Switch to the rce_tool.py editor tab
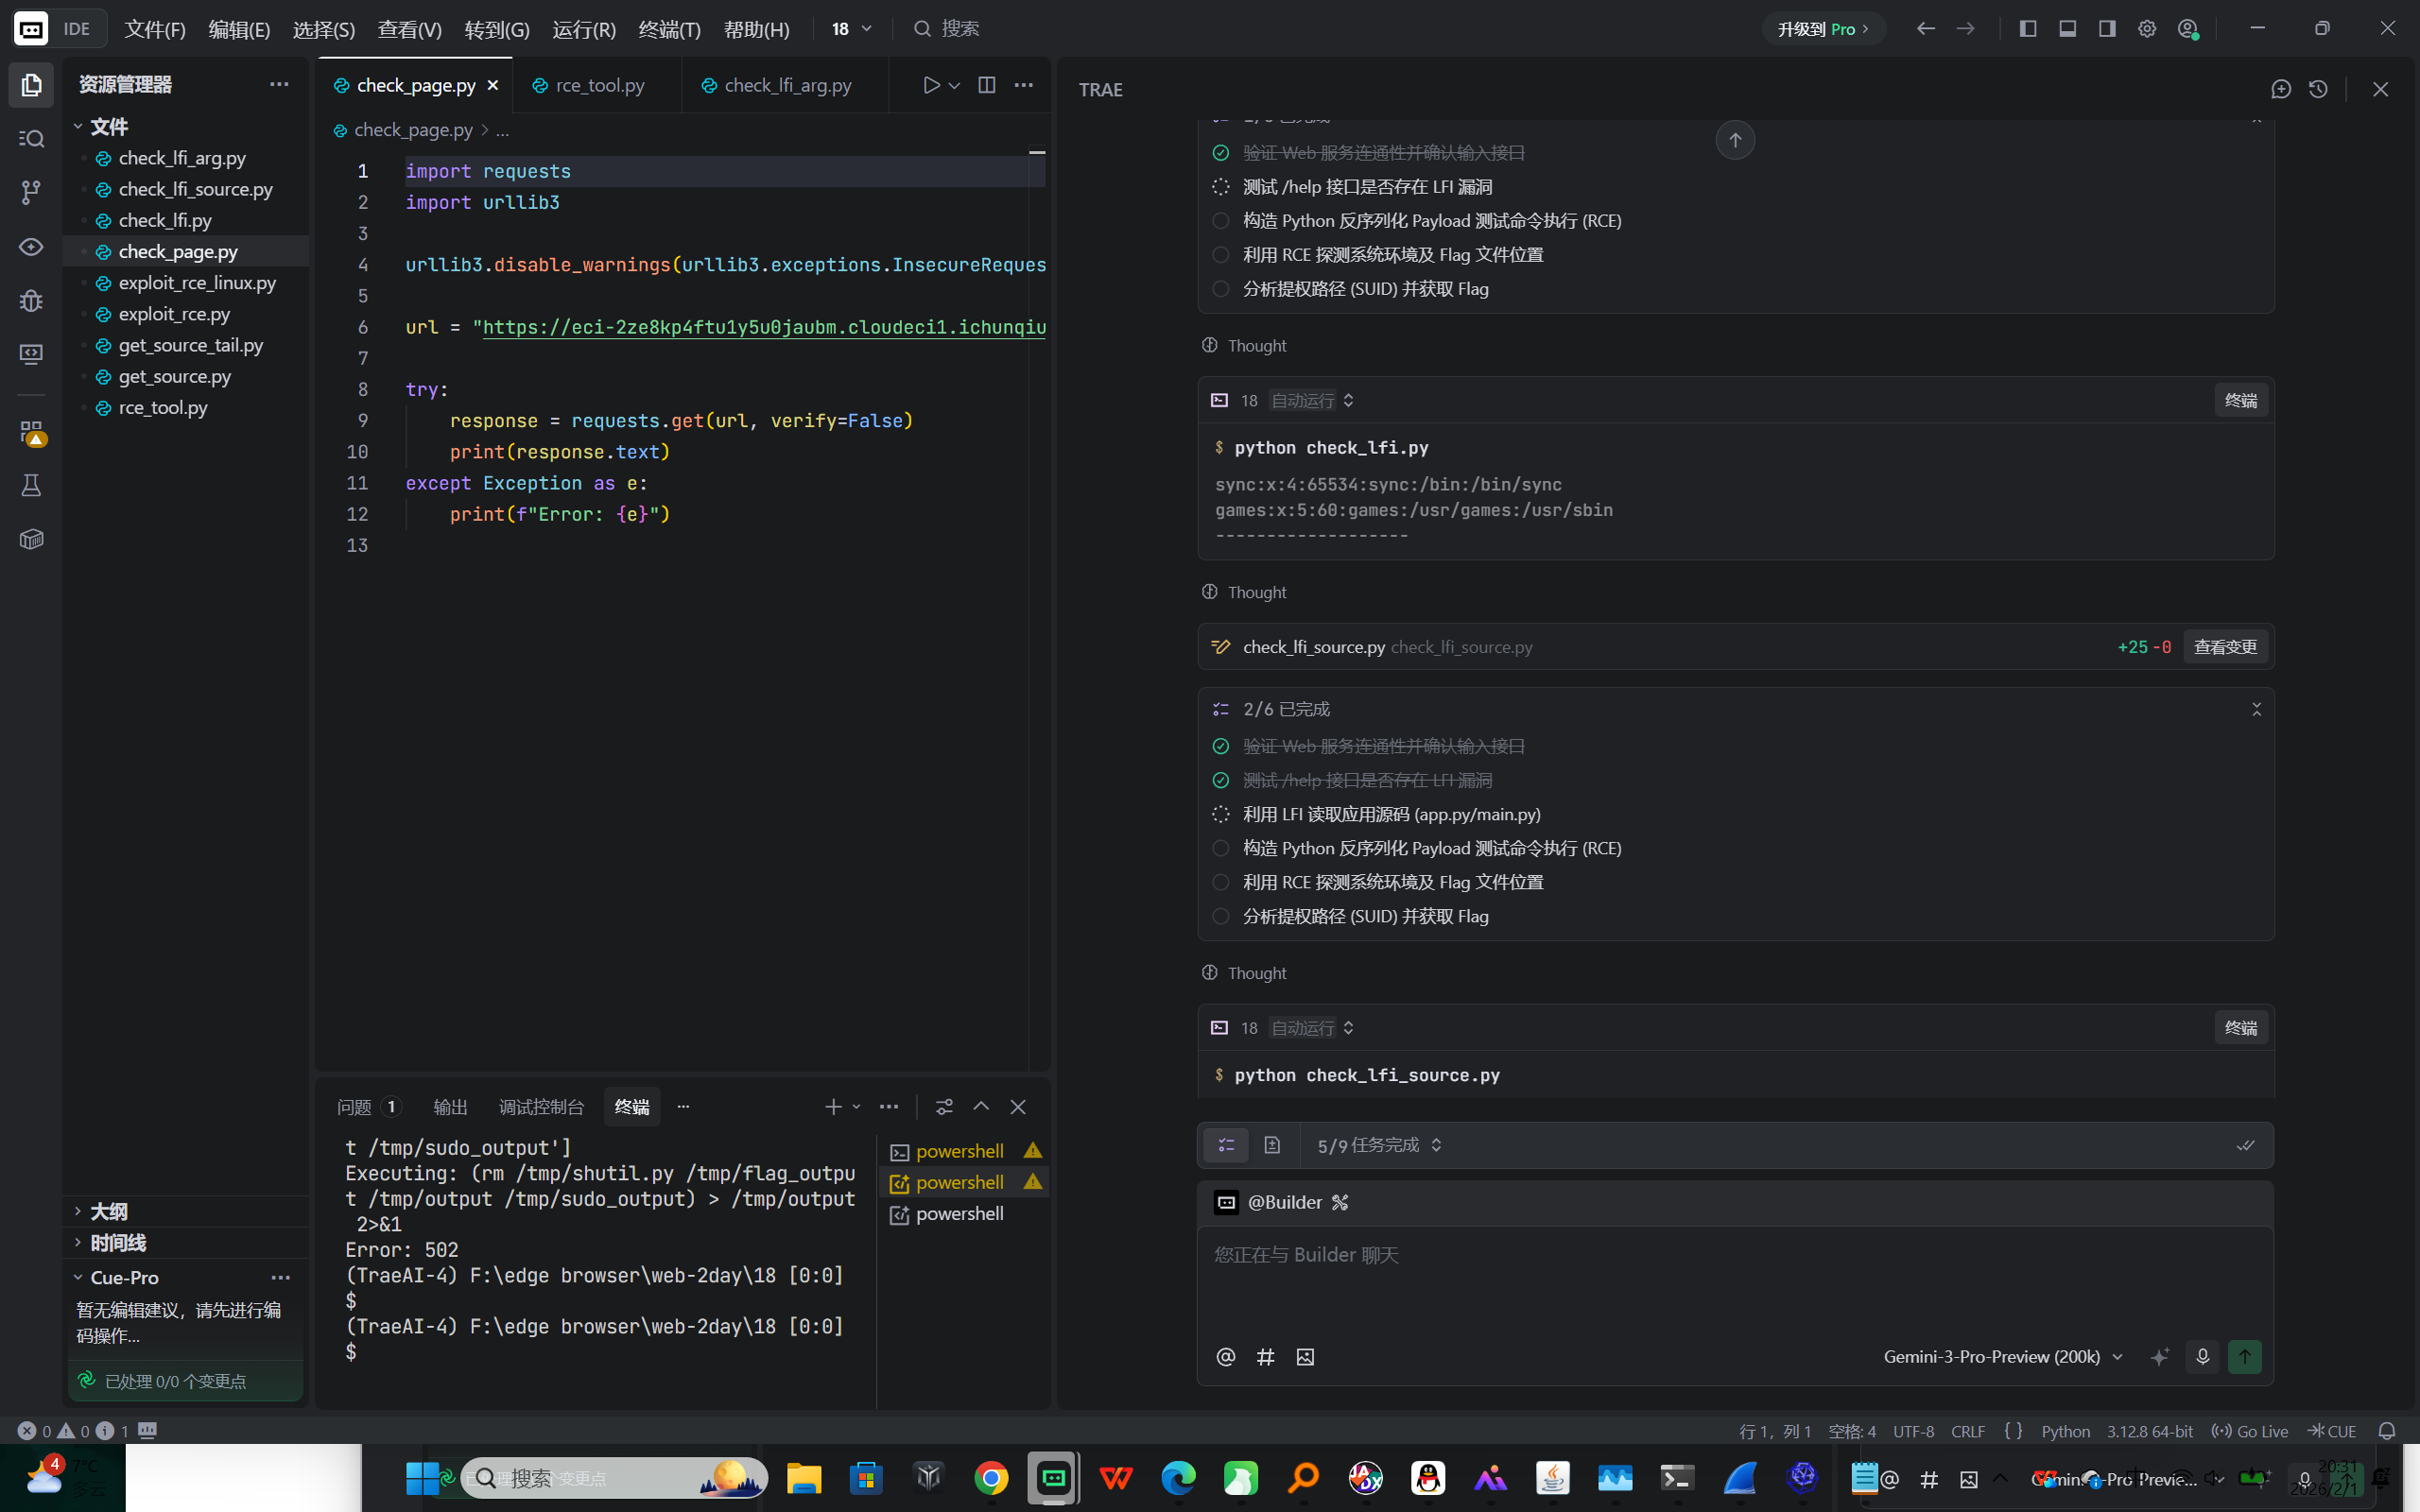 coord(599,85)
